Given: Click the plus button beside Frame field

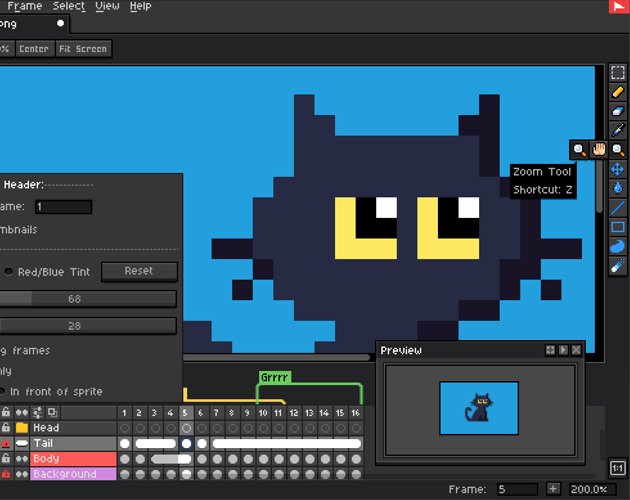Looking at the screenshot, I should pyautogui.click(x=553, y=489).
